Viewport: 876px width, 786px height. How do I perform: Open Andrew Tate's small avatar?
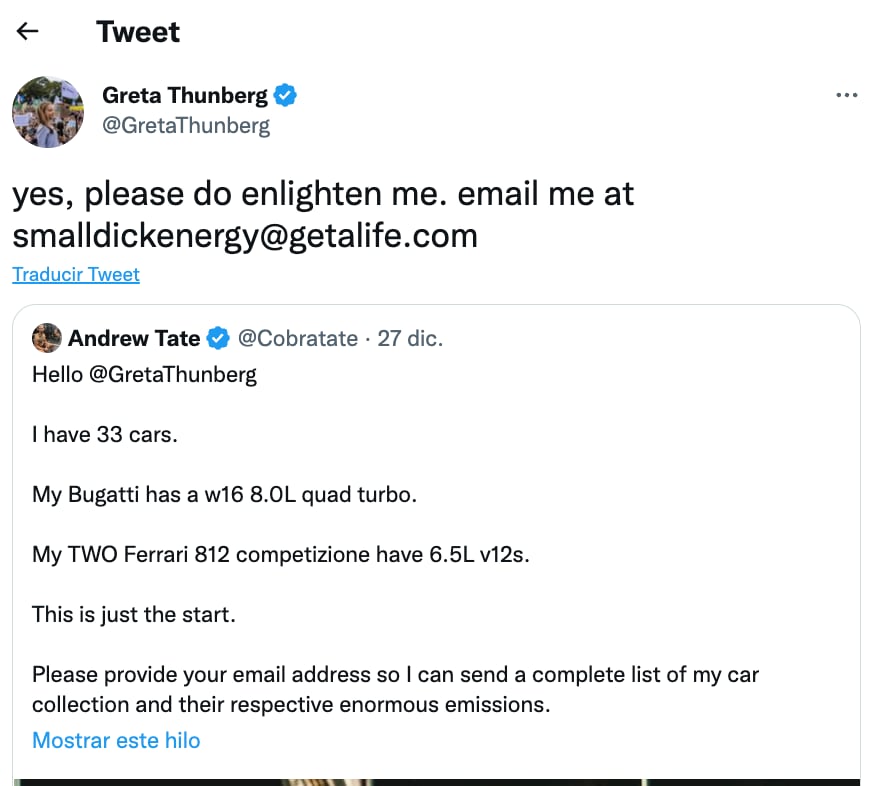click(46, 338)
